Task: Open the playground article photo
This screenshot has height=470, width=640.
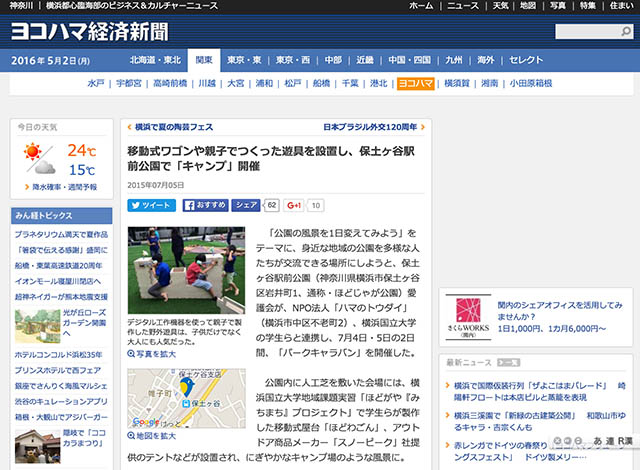Action: (x=186, y=270)
